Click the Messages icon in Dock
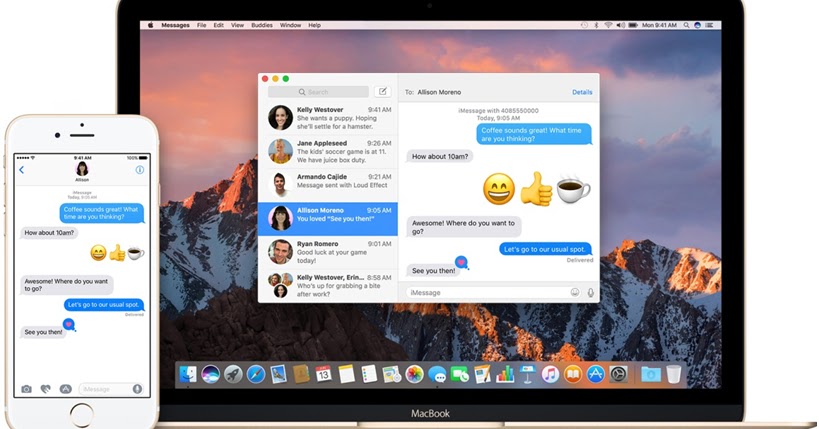 click(437, 374)
